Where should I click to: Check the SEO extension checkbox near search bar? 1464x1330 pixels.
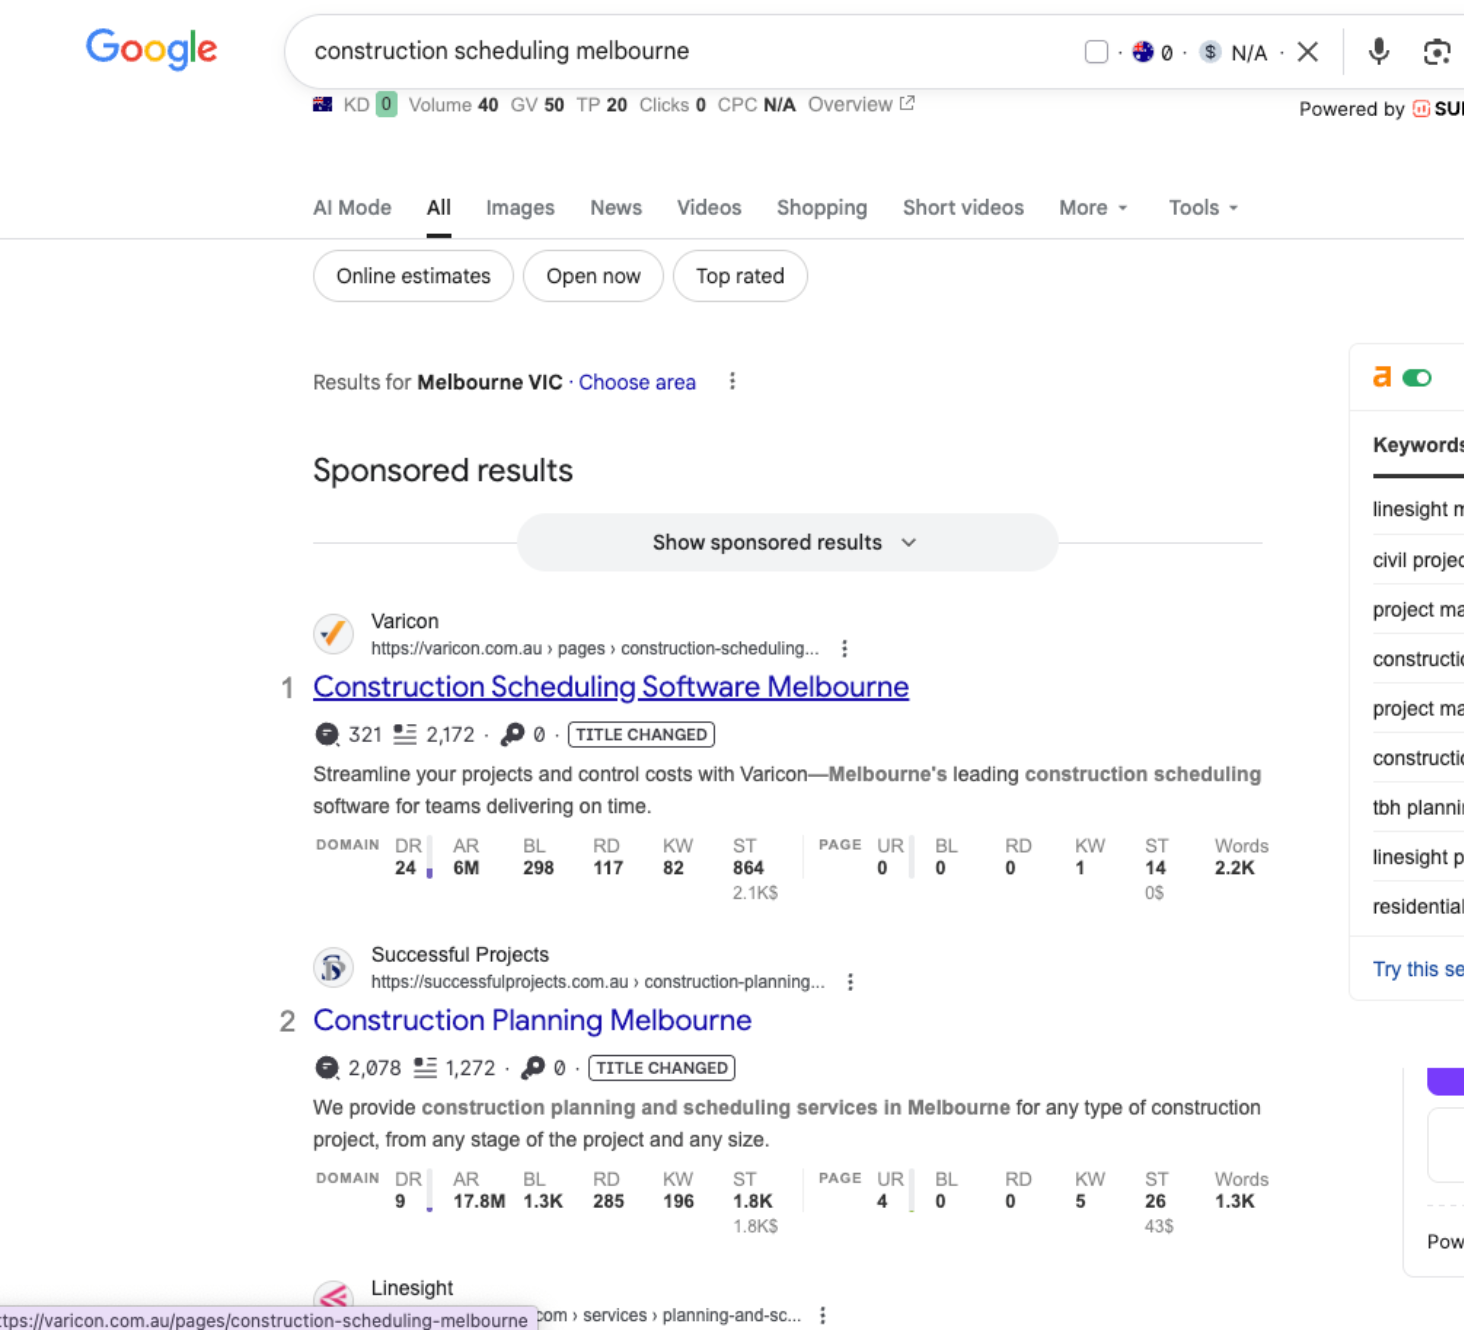point(1096,51)
